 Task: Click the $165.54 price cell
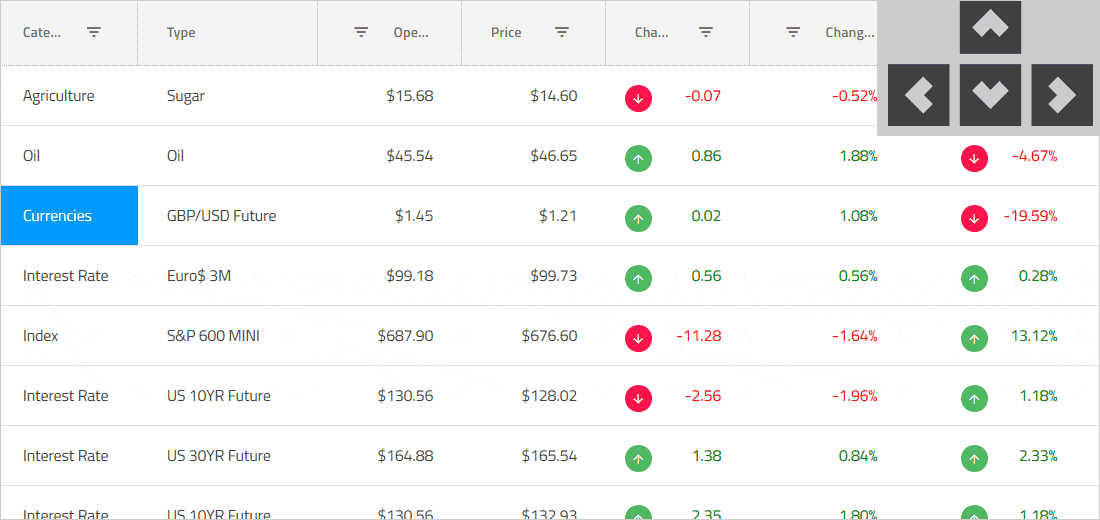(x=549, y=456)
